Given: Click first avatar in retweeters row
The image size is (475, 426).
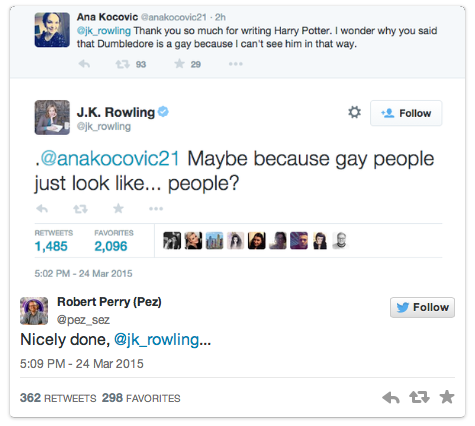Looking at the screenshot, I should coord(172,241).
